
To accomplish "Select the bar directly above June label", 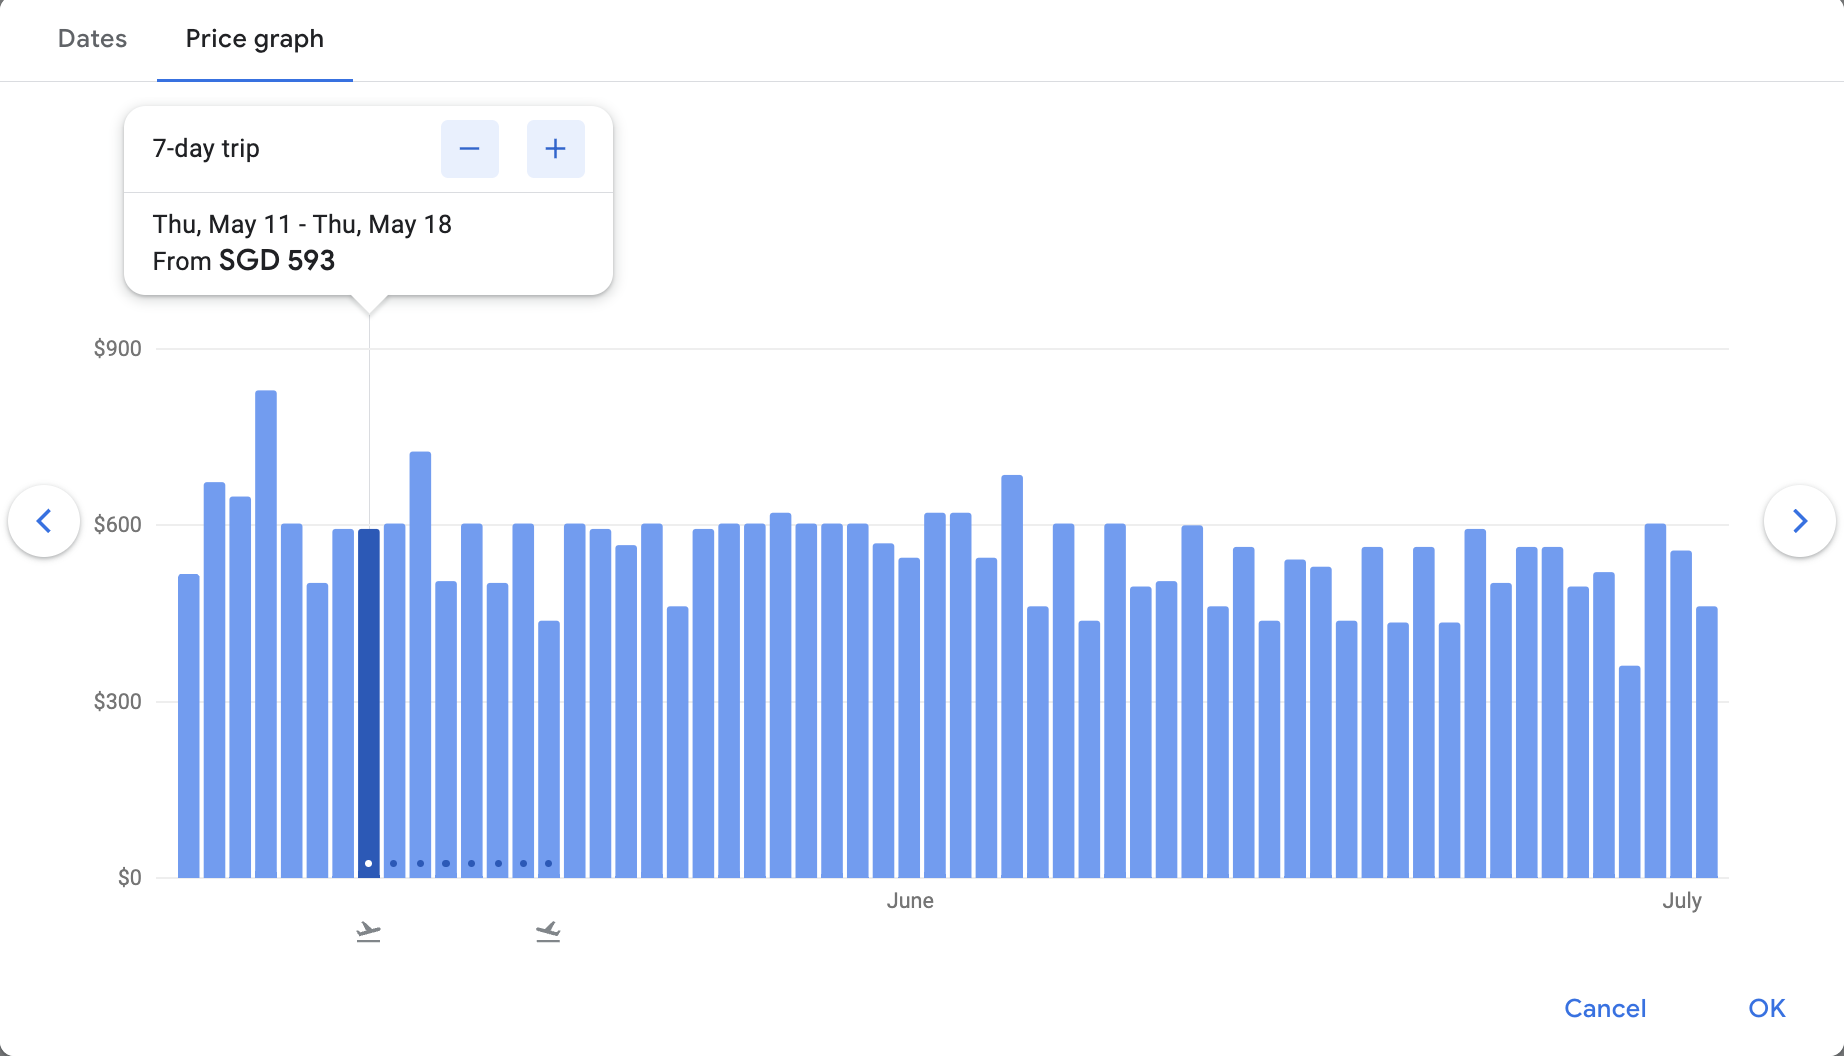I will point(909,718).
